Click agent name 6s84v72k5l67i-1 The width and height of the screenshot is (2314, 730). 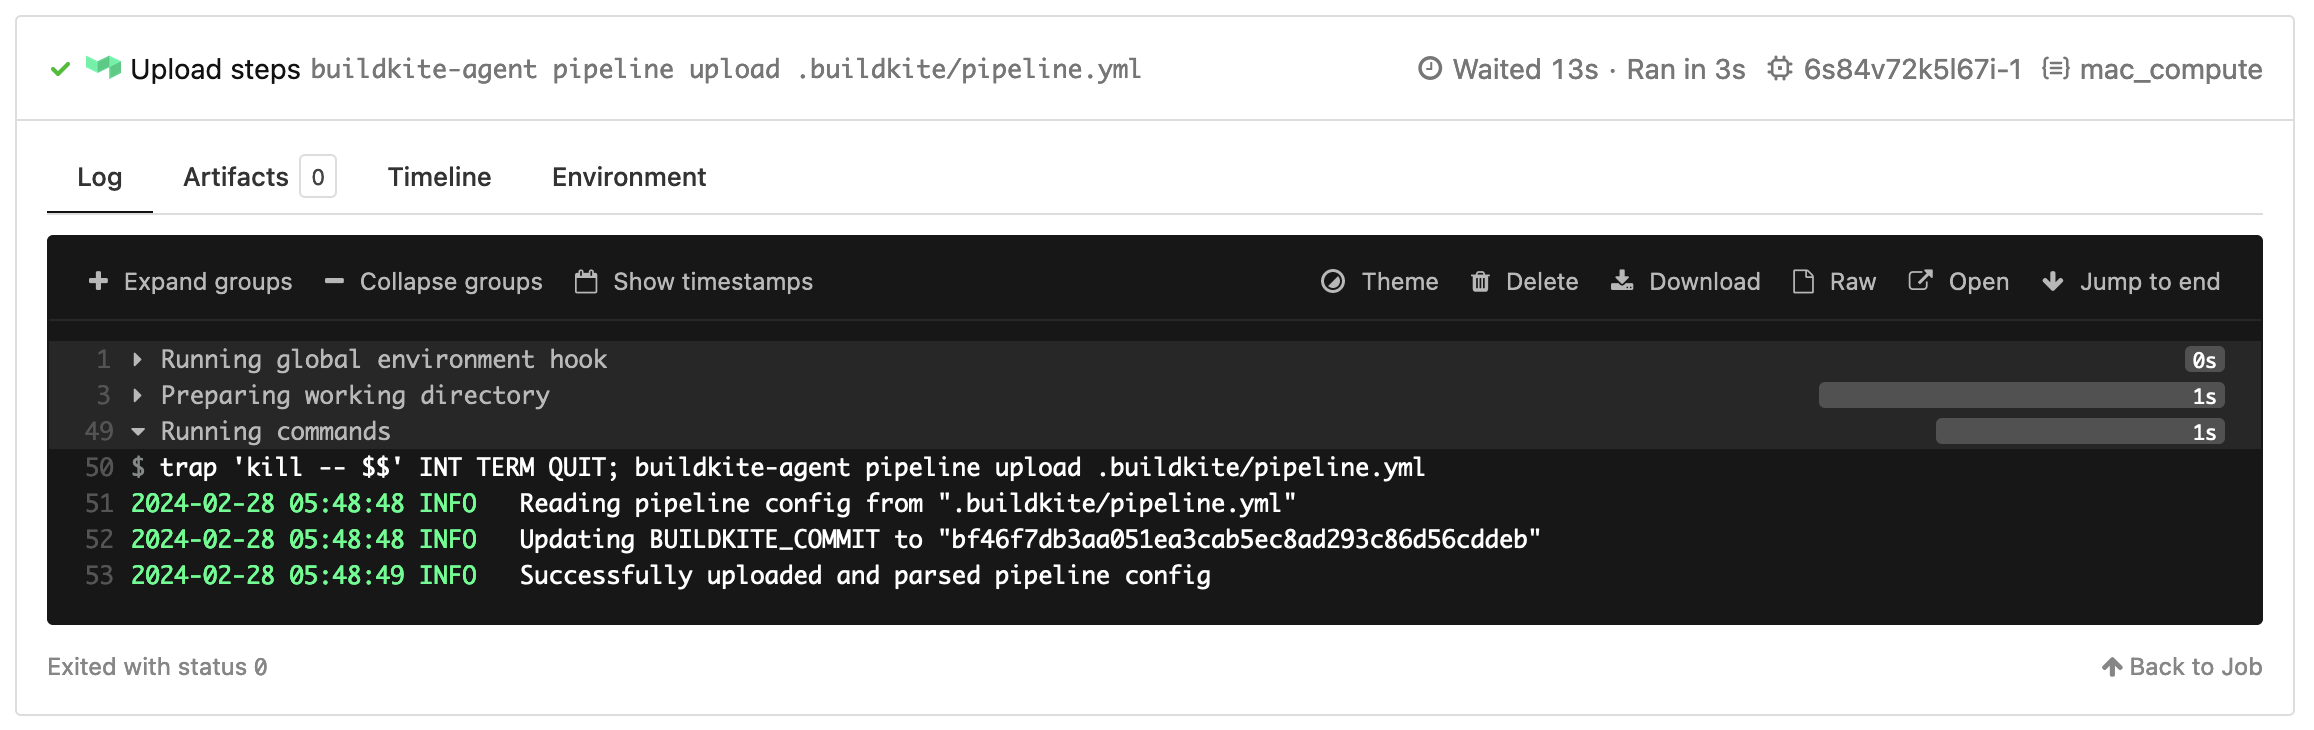pyautogui.click(x=1911, y=69)
